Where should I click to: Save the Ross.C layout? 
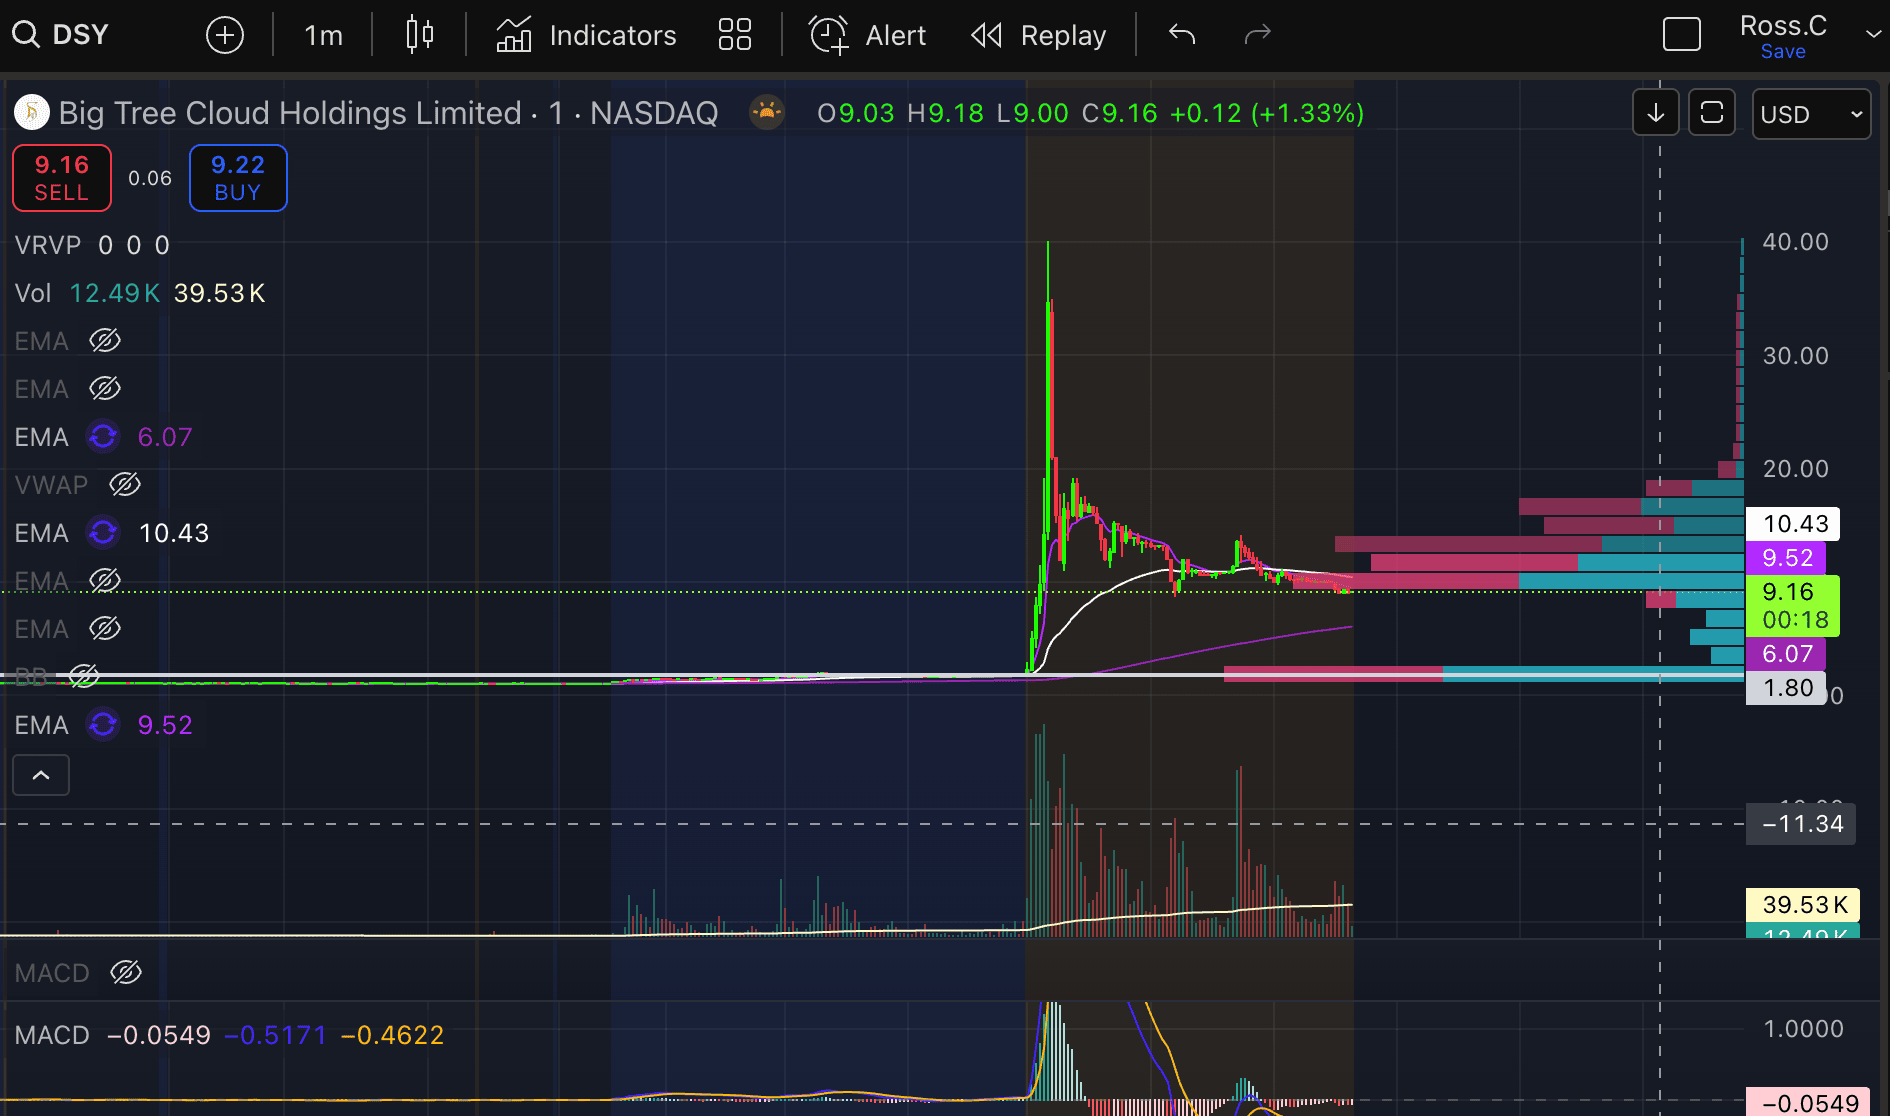coord(1783,52)
